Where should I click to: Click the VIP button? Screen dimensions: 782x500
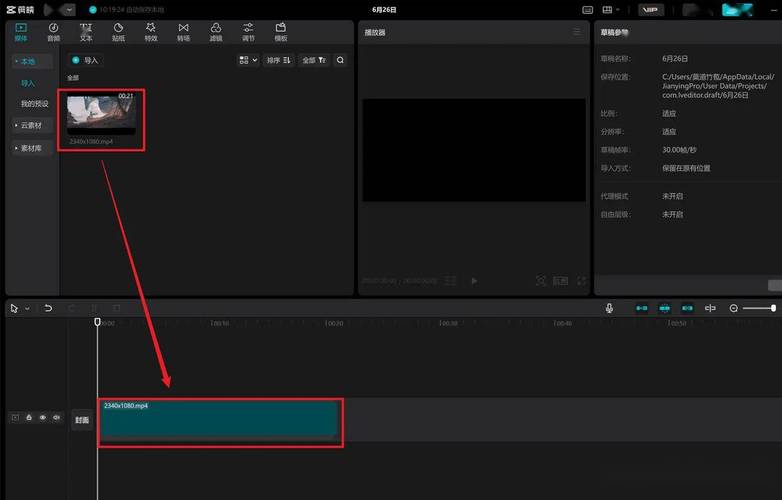[x=651, y=9]
